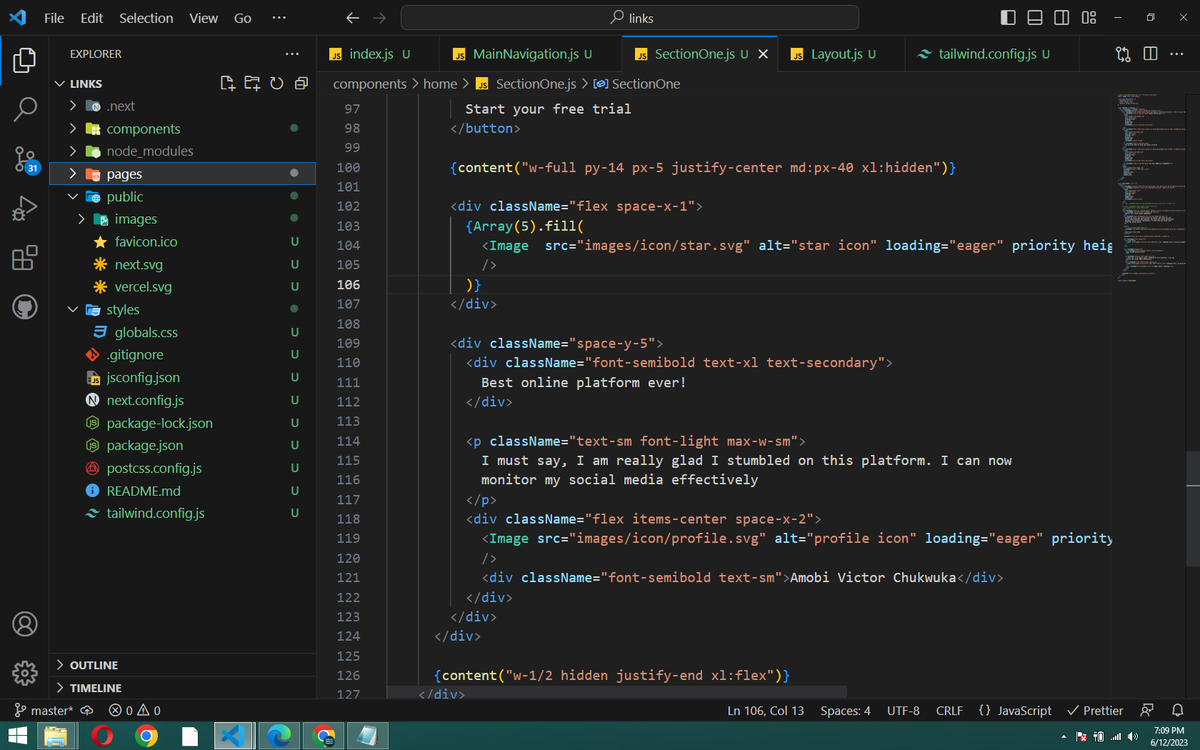Open errors and warnings count in status bar
The image size is (1200, 750).
(134, 710)
